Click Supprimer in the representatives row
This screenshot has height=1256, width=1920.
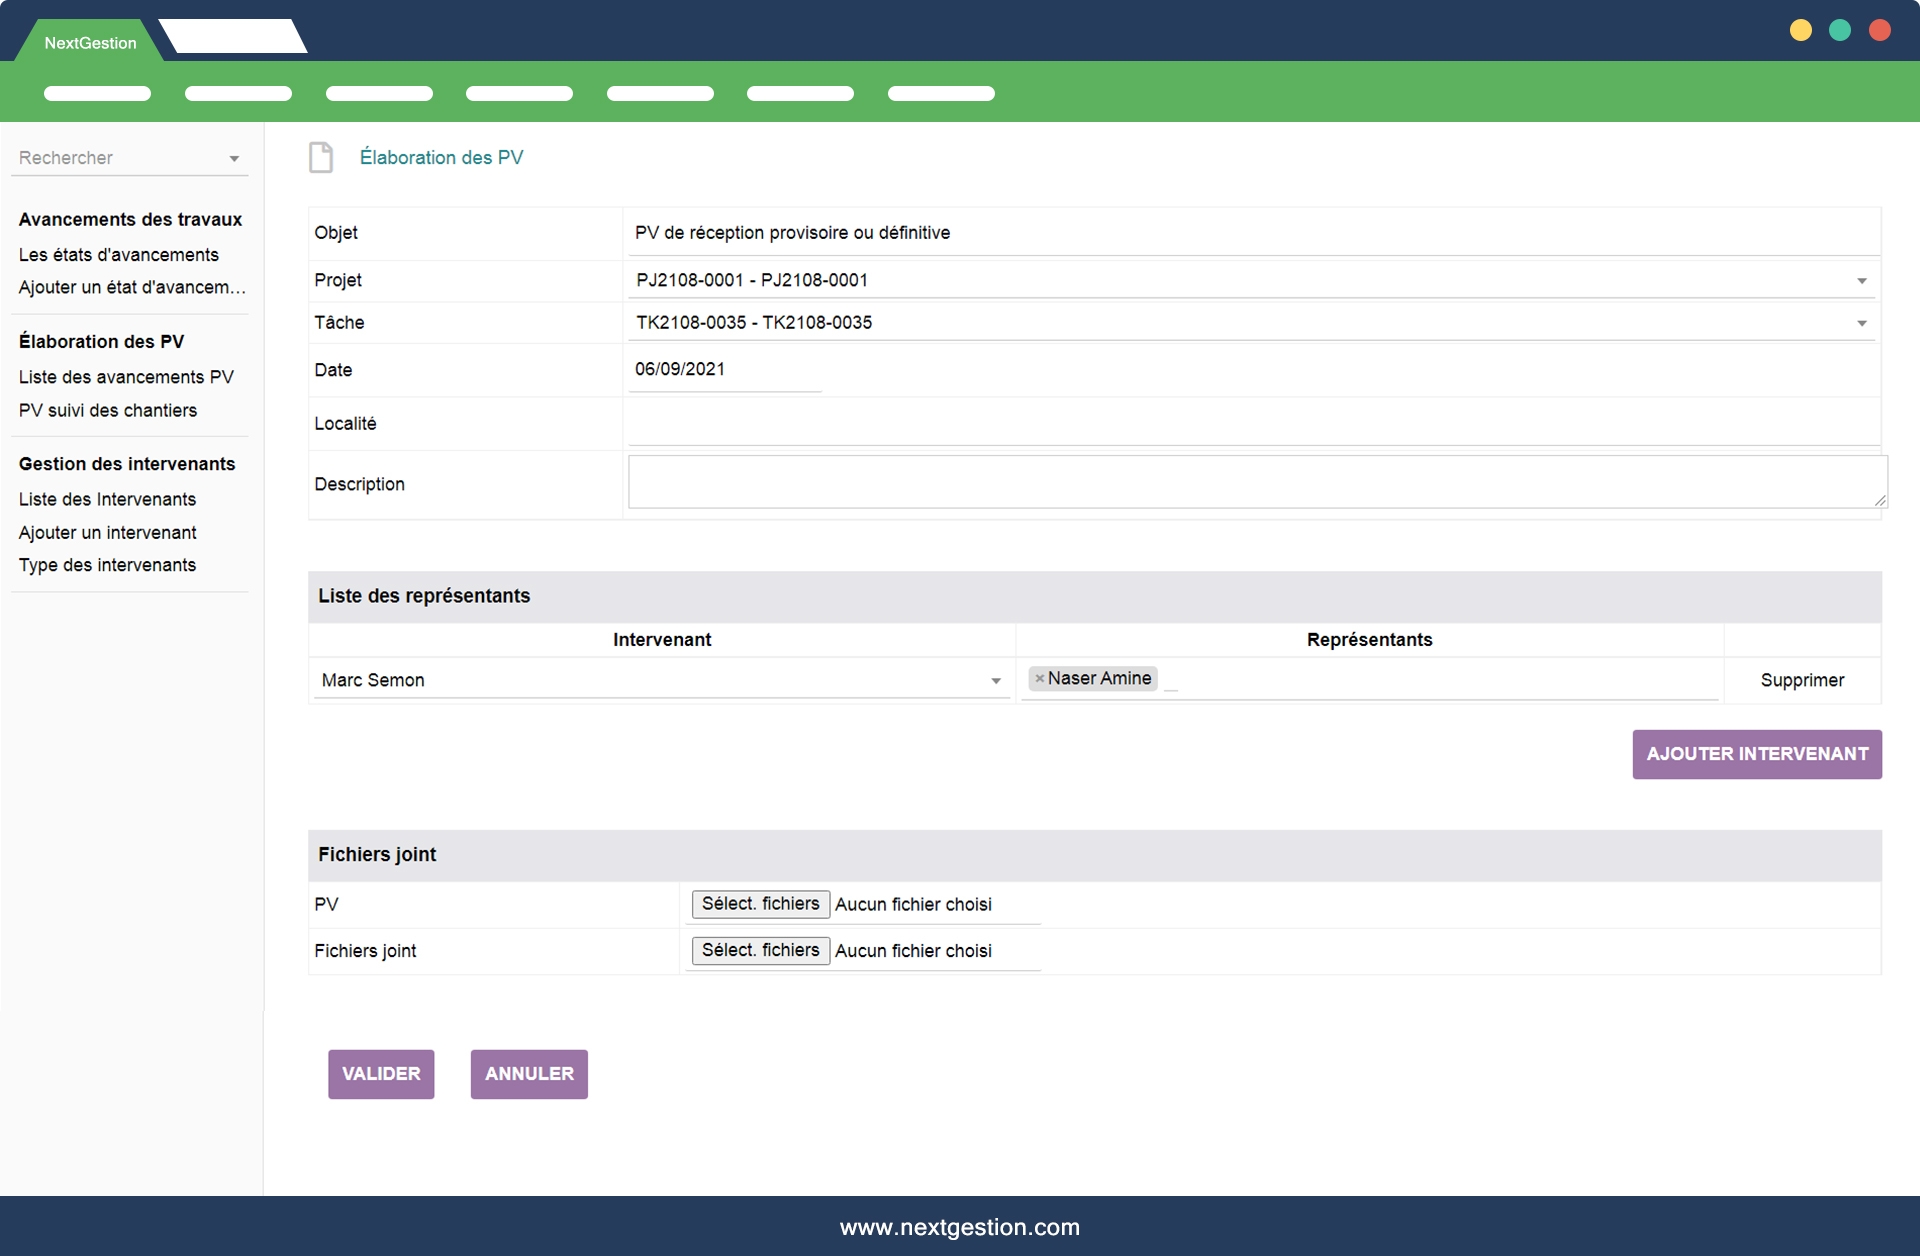coord(1801,680)
